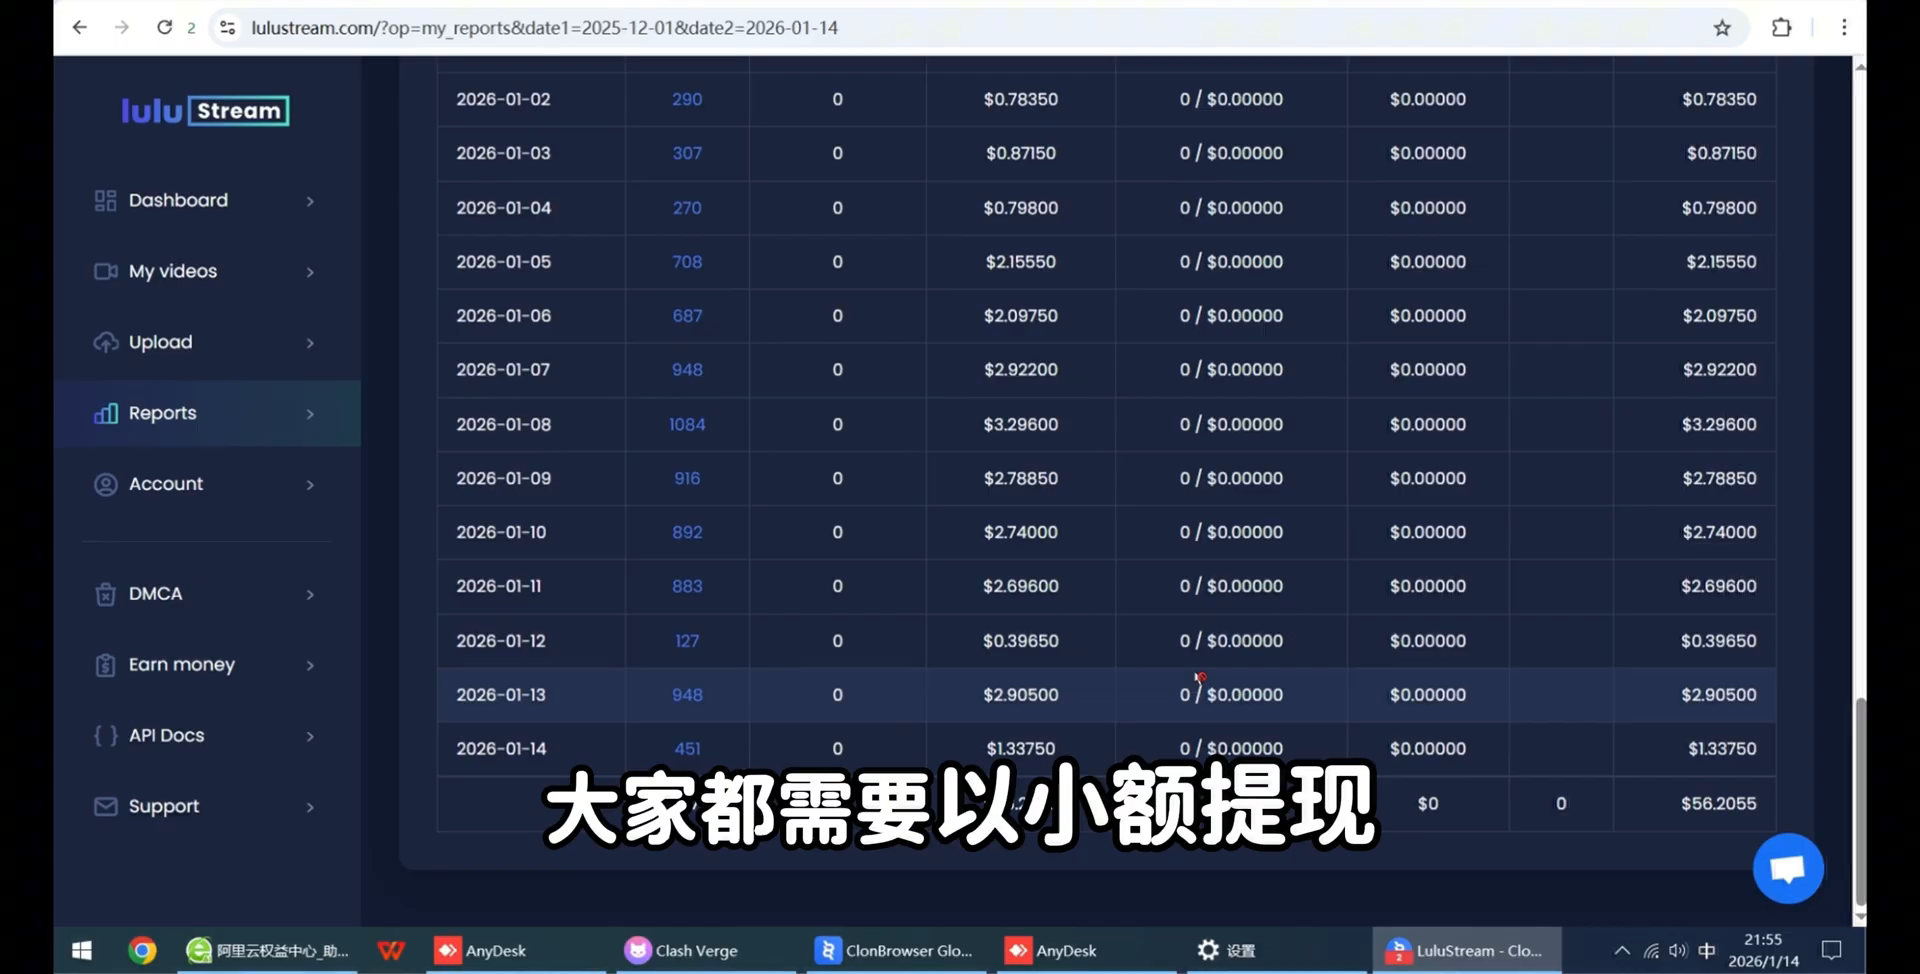Select Upload in the sidebar

(x=207, y=342)
